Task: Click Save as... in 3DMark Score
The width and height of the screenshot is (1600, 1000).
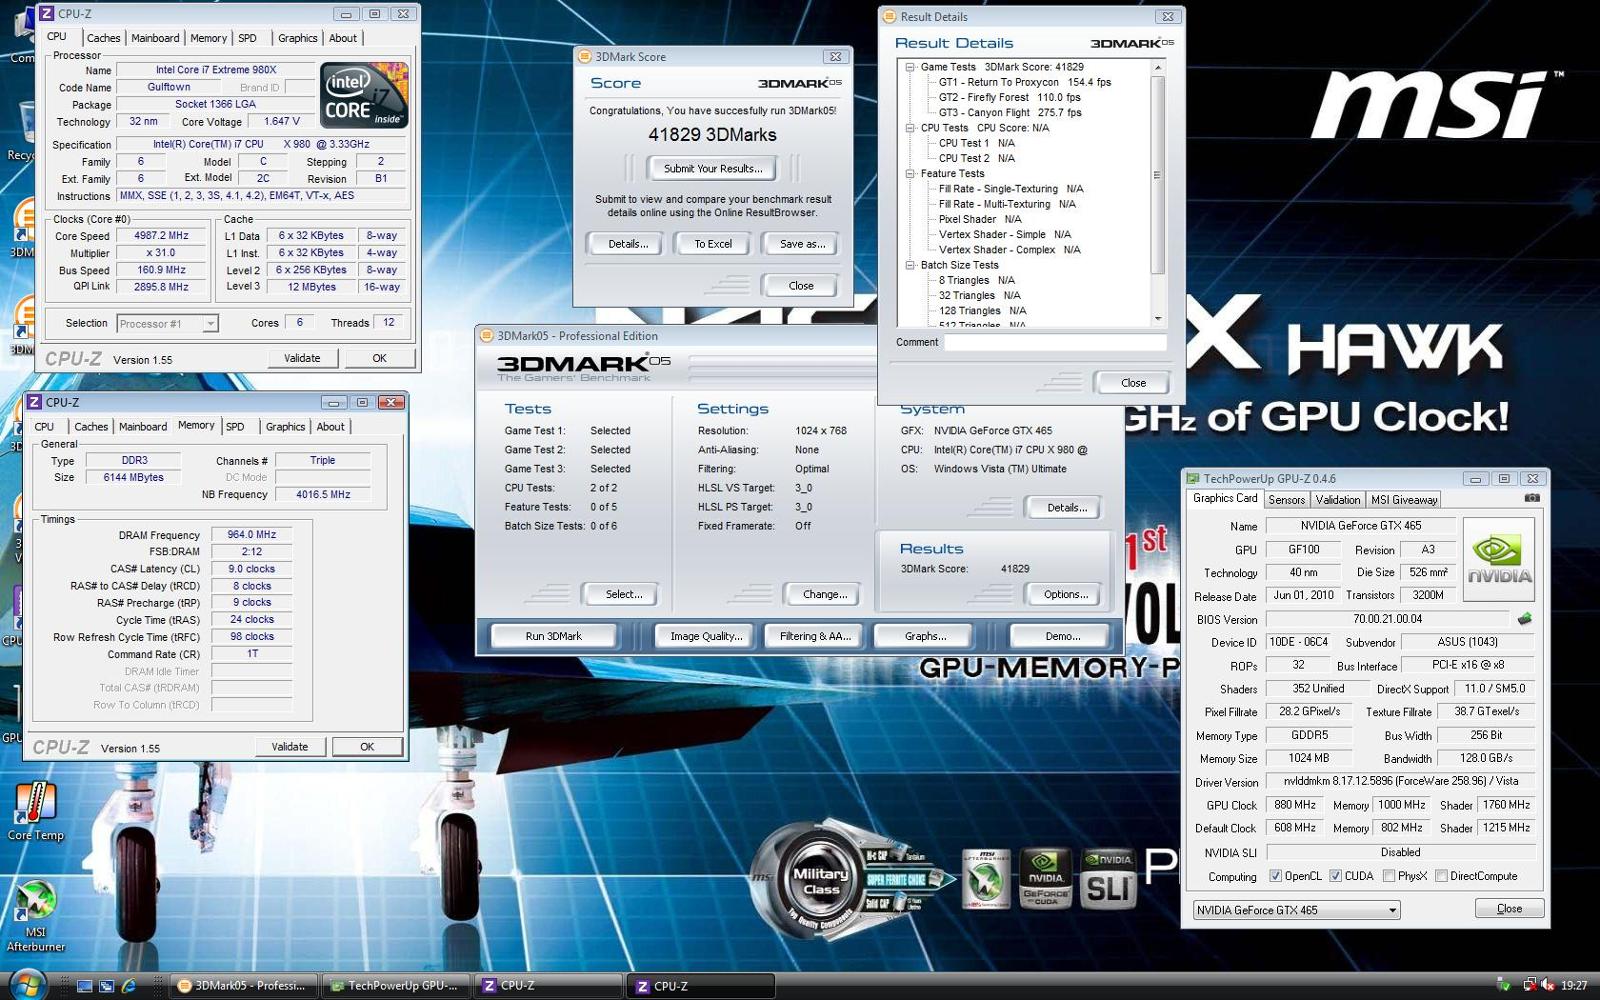Action: click(802, 244)
